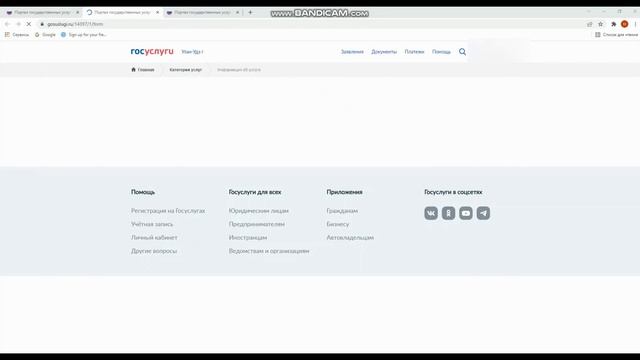Viewport: 640px width, 360px height.
Task: Go to home via house breadcrumb icon
Action: pos(133,69)
